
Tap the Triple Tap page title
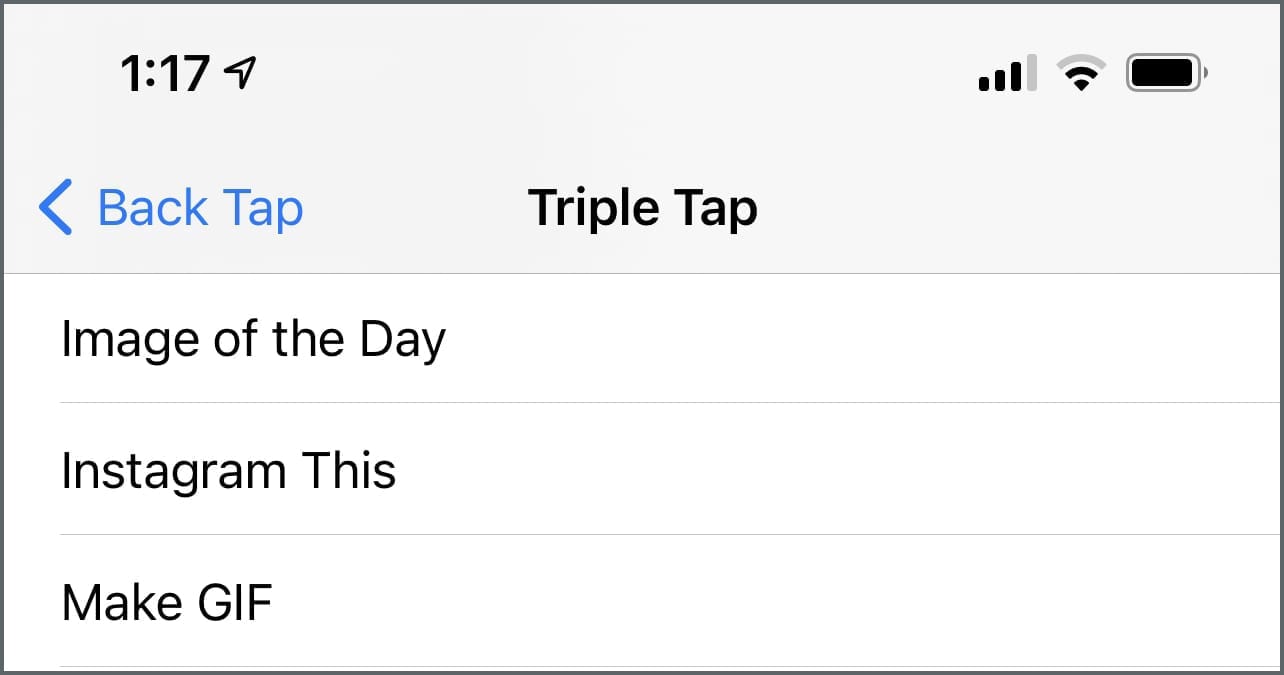[642, 208]
